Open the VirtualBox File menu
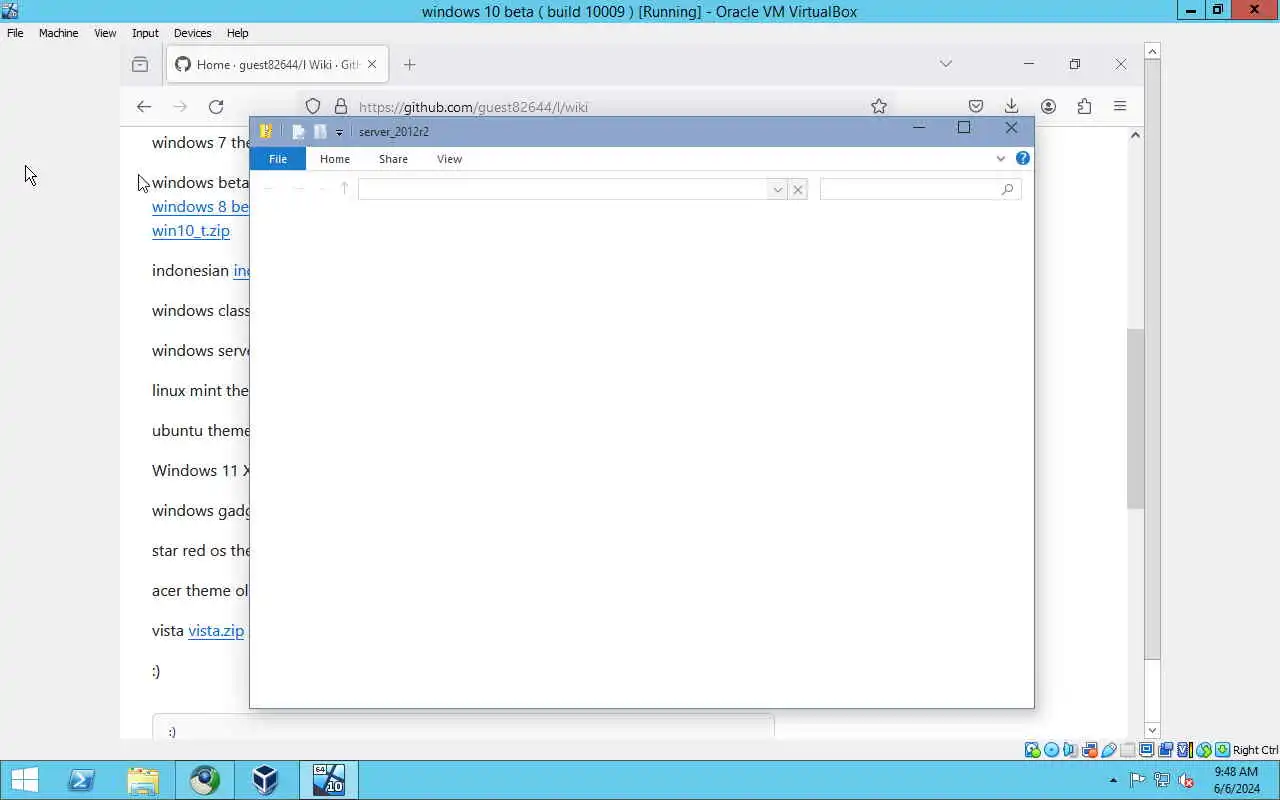The width and height of the screenshot is (1280, 800). tap(15, 33)
